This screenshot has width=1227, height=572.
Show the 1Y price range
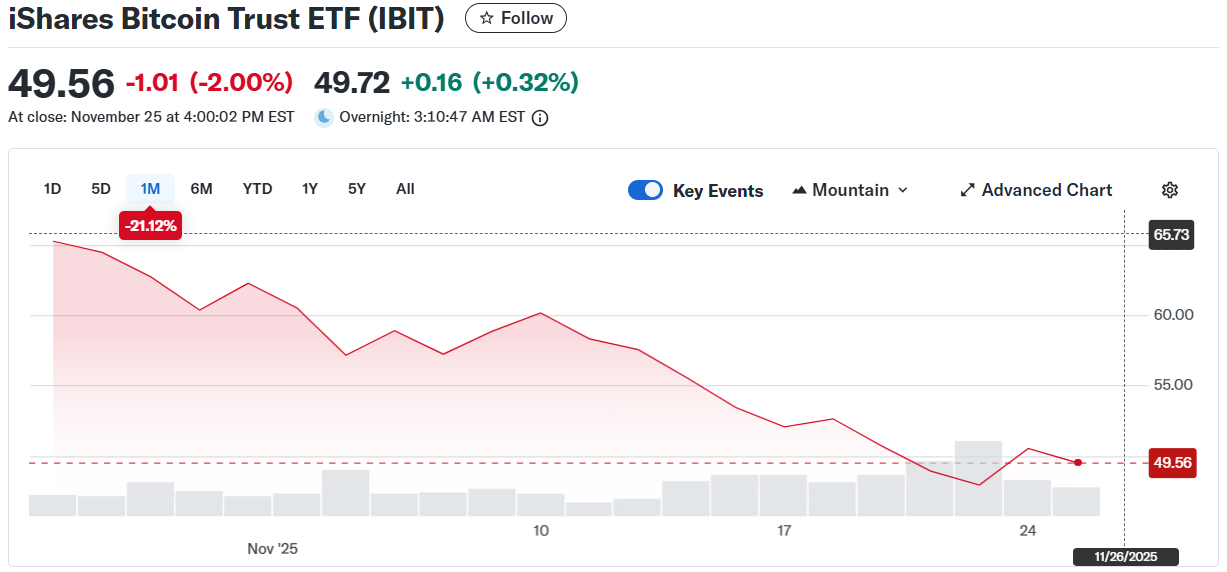coord(310,189)
